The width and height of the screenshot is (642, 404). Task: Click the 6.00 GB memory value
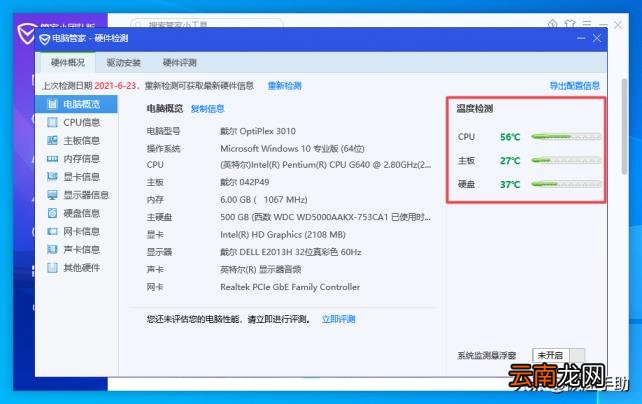point(264,200)
